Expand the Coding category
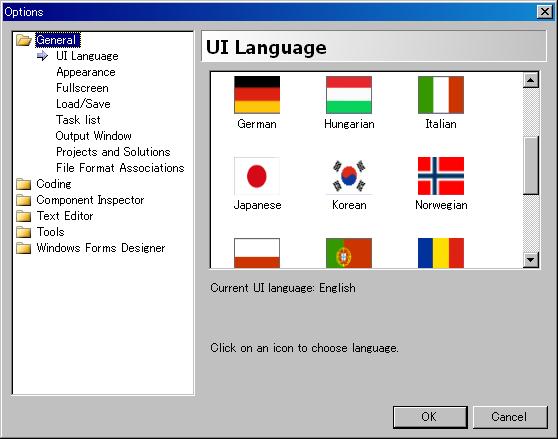 point(54,184)
